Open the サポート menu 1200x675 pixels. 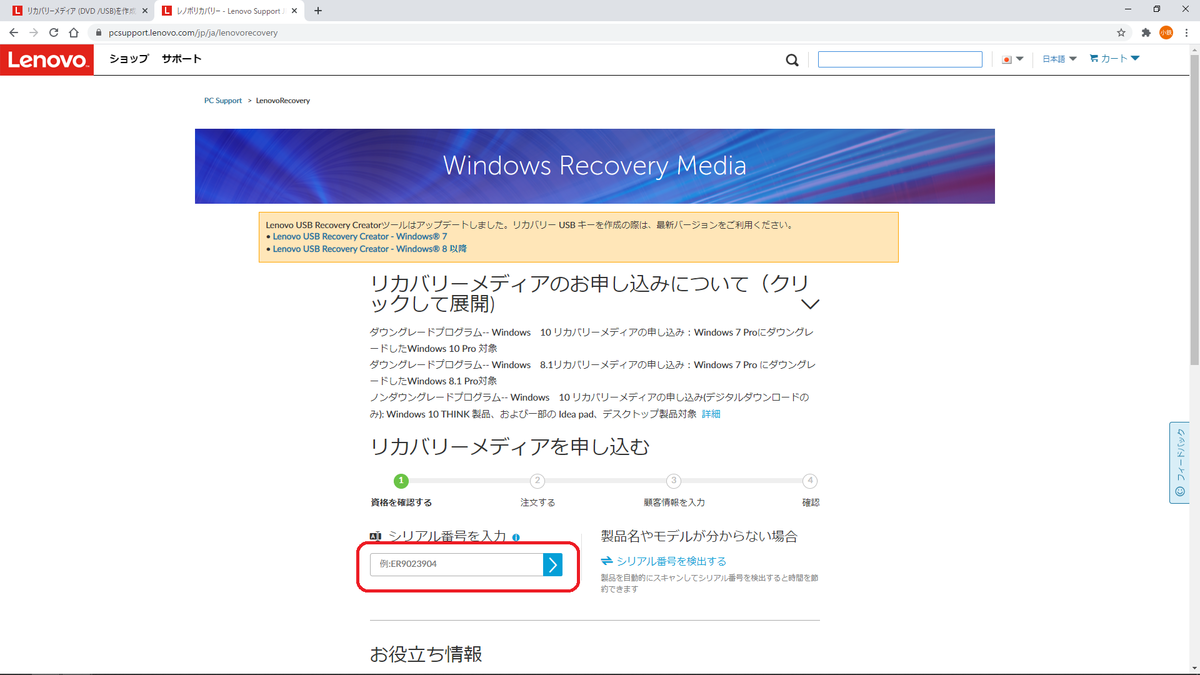coord(182,59)
